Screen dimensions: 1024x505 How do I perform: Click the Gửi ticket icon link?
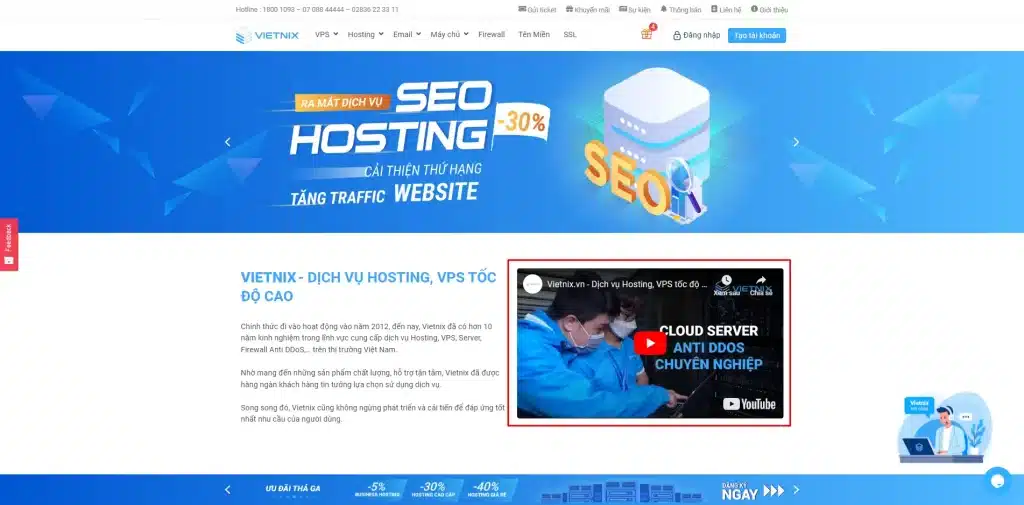[x=537, y=10]
